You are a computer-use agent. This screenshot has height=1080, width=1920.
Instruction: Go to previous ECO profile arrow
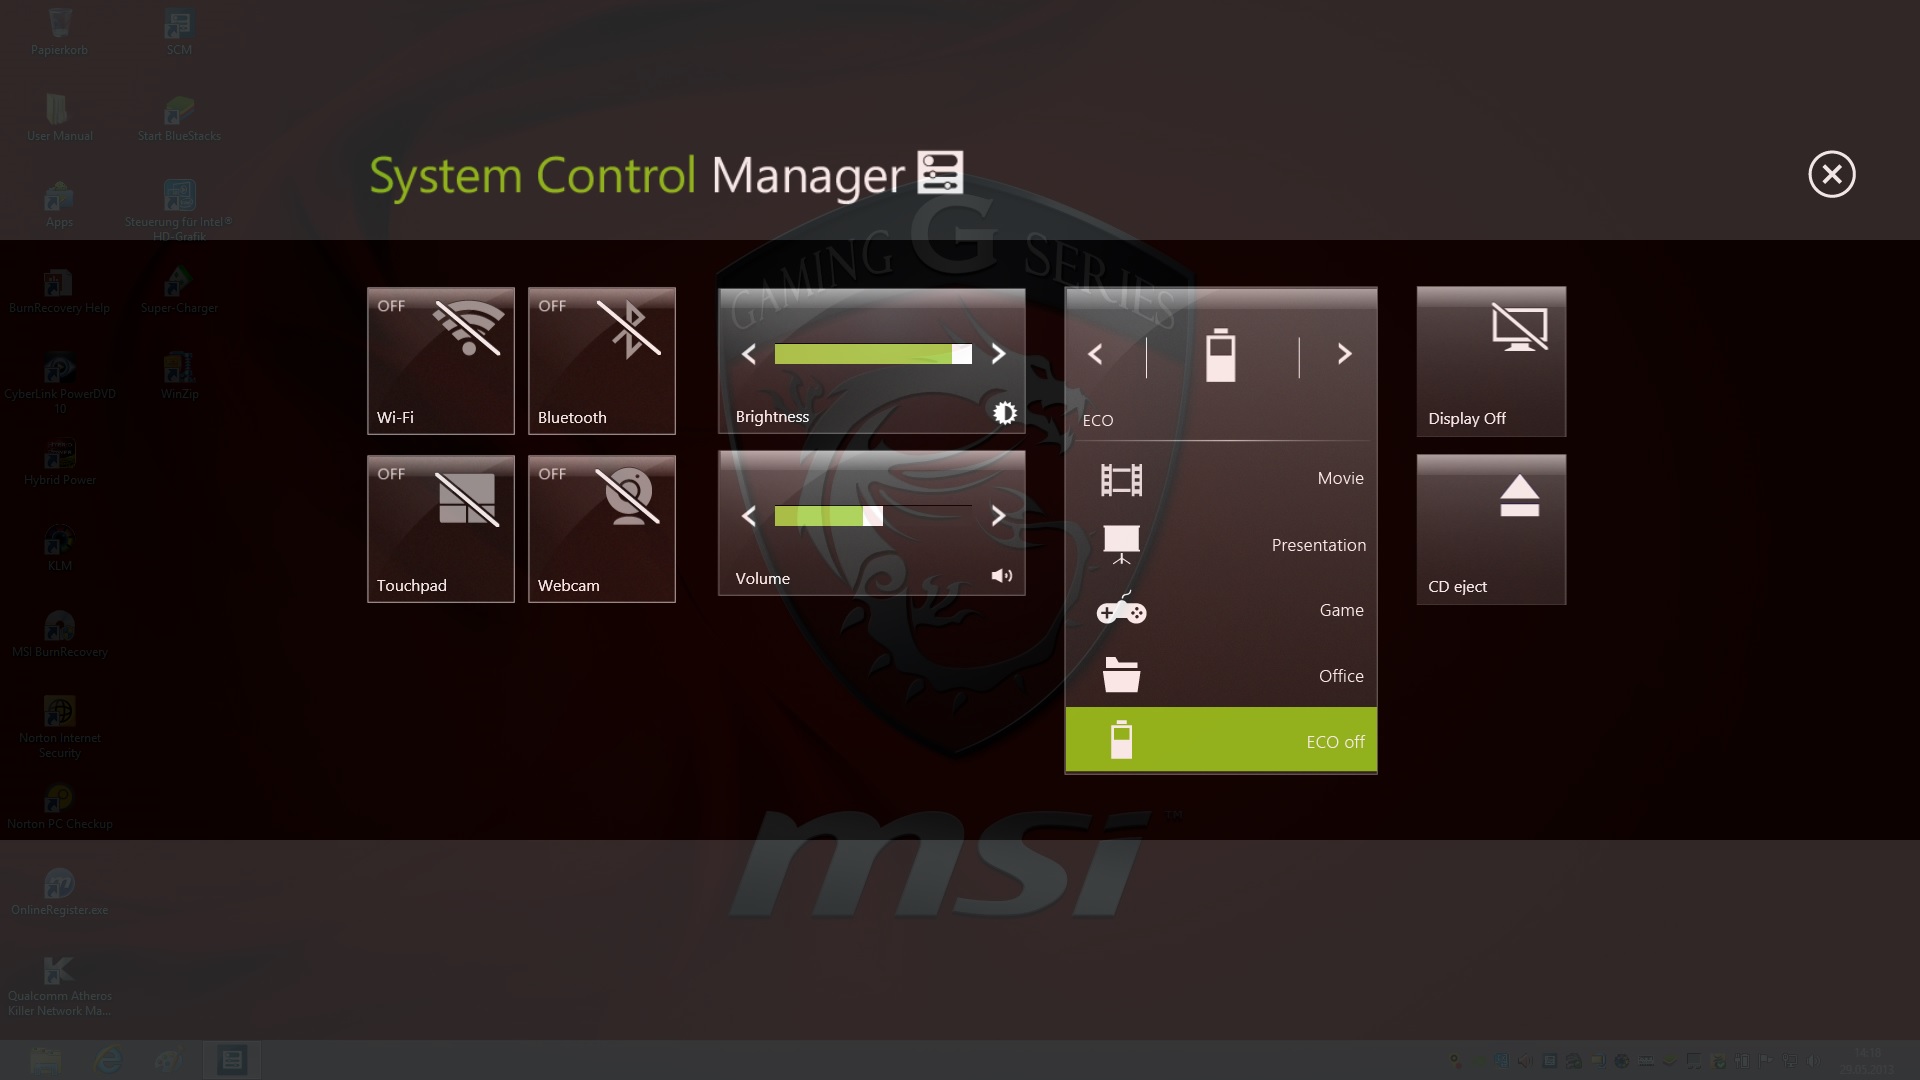pyautogui.click(x=1095, y=354)
